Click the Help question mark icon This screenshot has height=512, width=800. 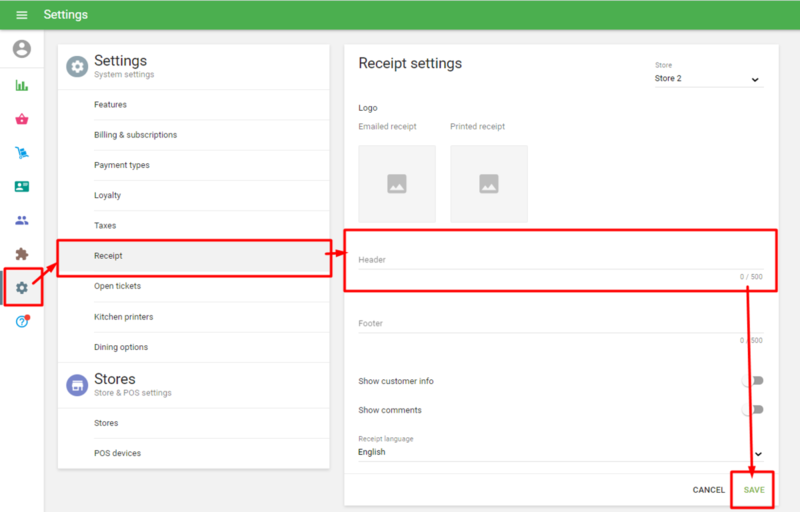click(22, 321)
